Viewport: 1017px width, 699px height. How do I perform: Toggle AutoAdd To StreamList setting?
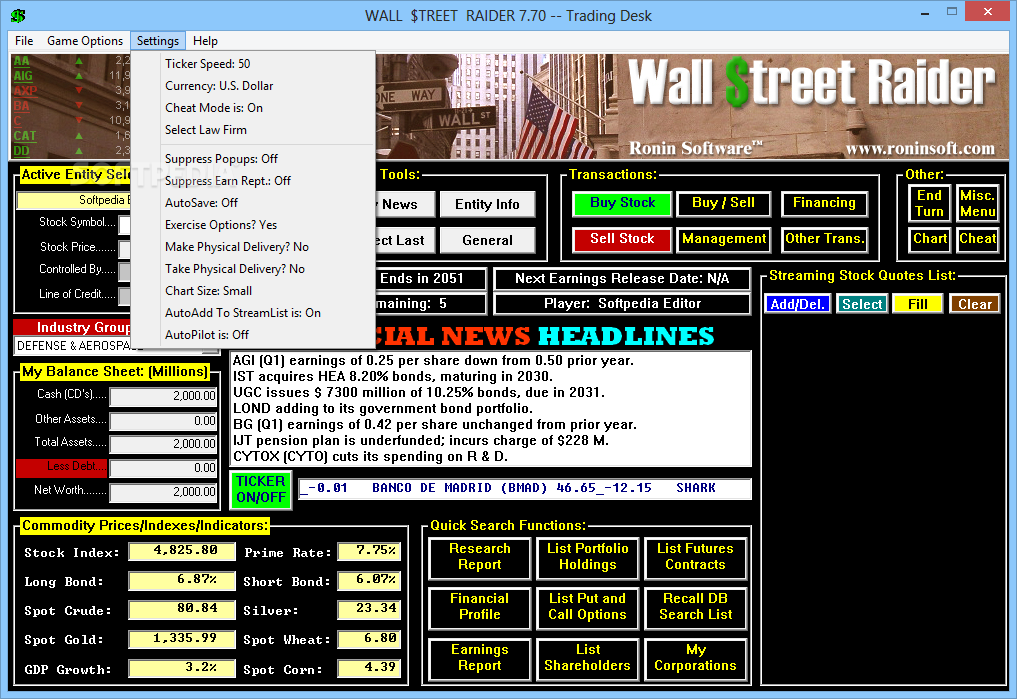coord(253,313)
